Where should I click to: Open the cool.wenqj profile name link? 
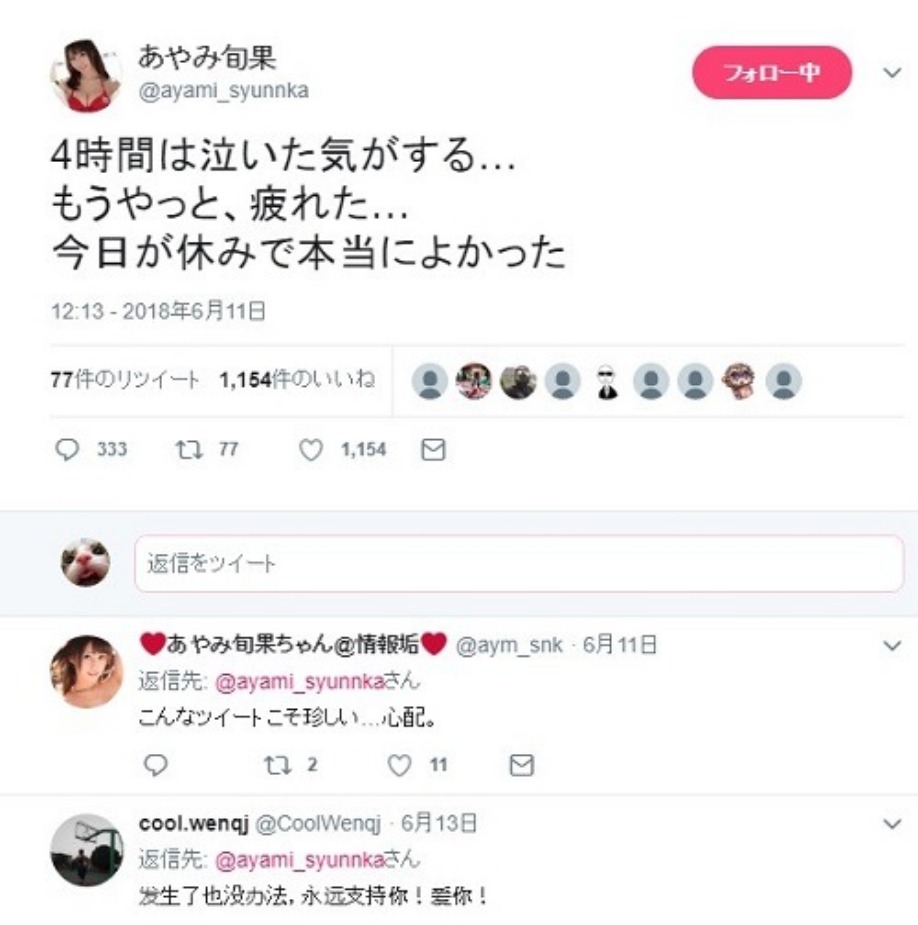pos(194,823)
